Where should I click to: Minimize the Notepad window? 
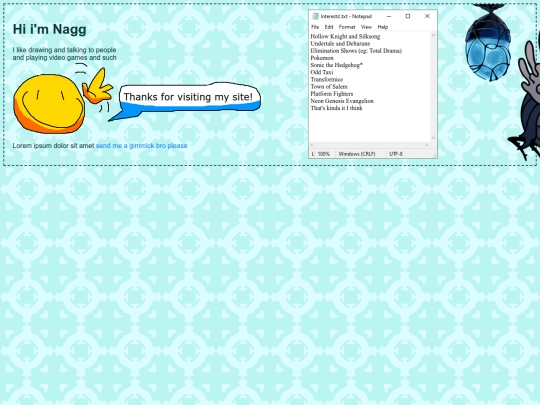[x=389, y=16]
